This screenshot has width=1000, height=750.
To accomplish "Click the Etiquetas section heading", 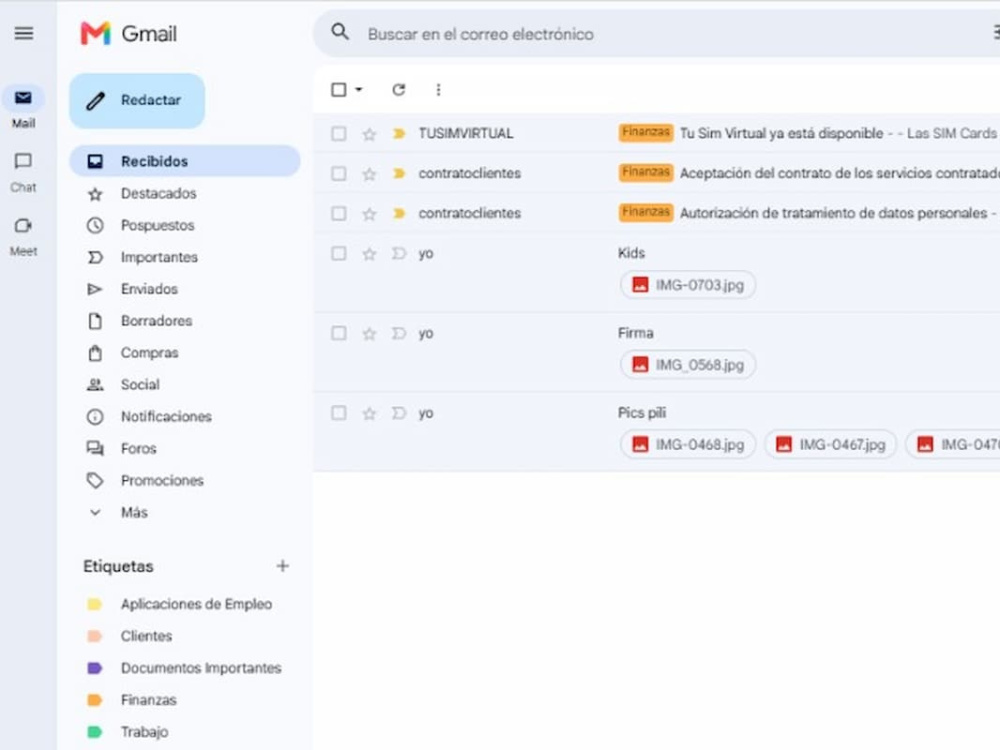I will (x=119, y=566).
